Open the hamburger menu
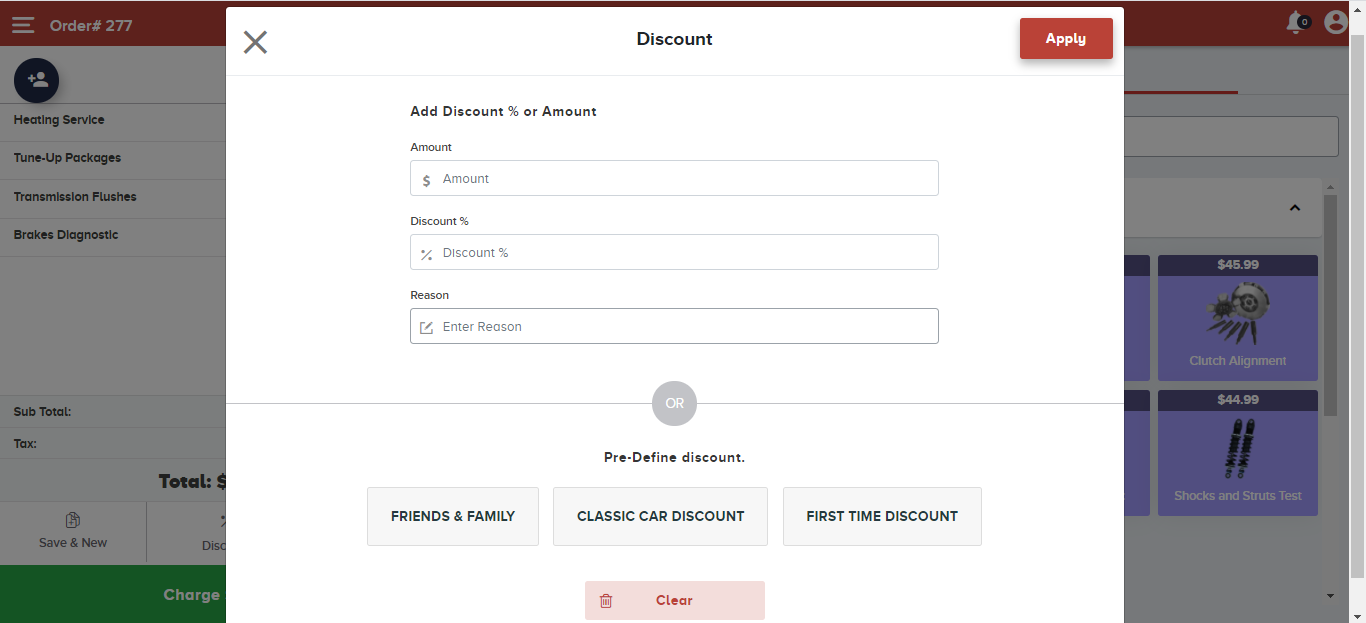Screen dimensions: 1366x623 point(23,25)
